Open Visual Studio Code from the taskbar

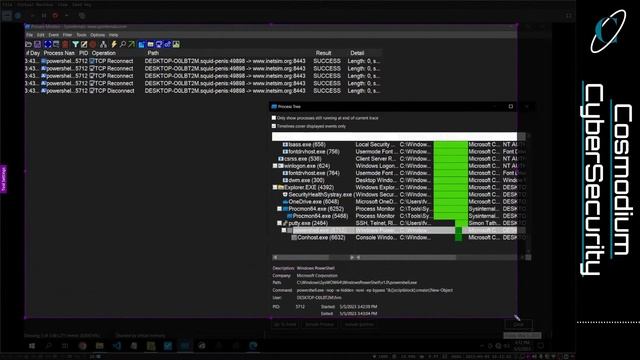coord(117,346)
